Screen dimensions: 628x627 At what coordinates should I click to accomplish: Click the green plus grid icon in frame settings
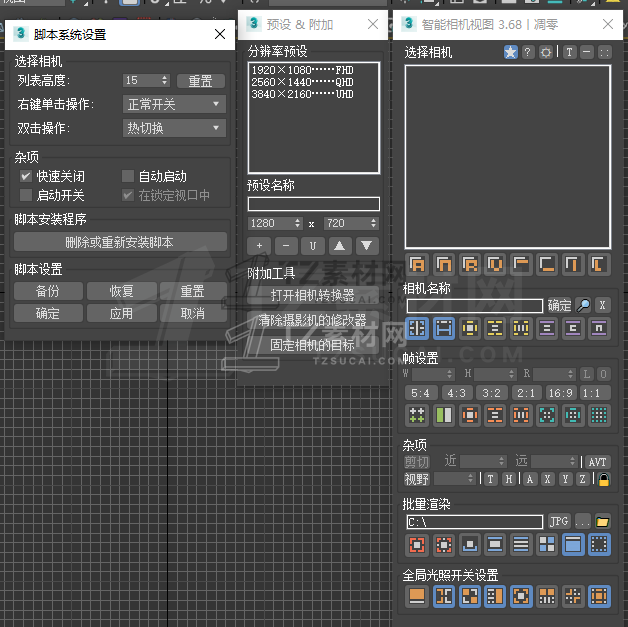[417, 415]
